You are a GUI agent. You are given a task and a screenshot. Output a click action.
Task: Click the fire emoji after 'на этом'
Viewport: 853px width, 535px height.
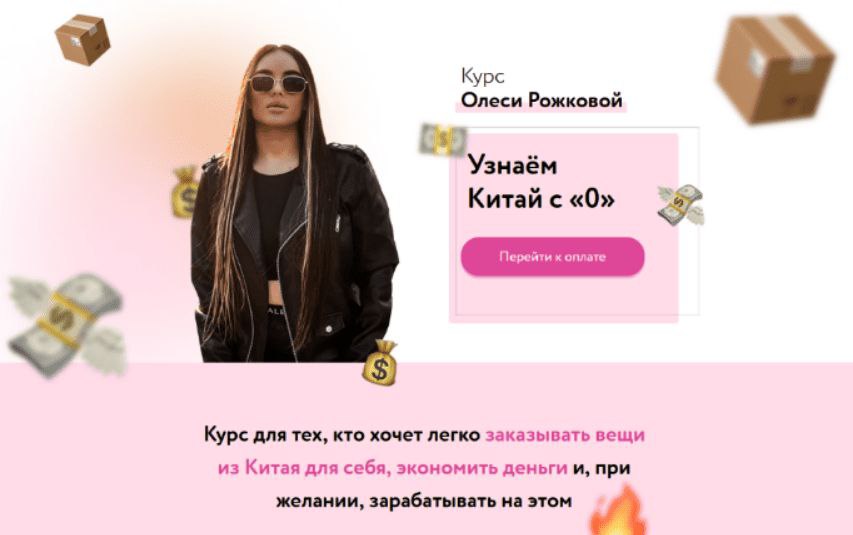point(619,511)
